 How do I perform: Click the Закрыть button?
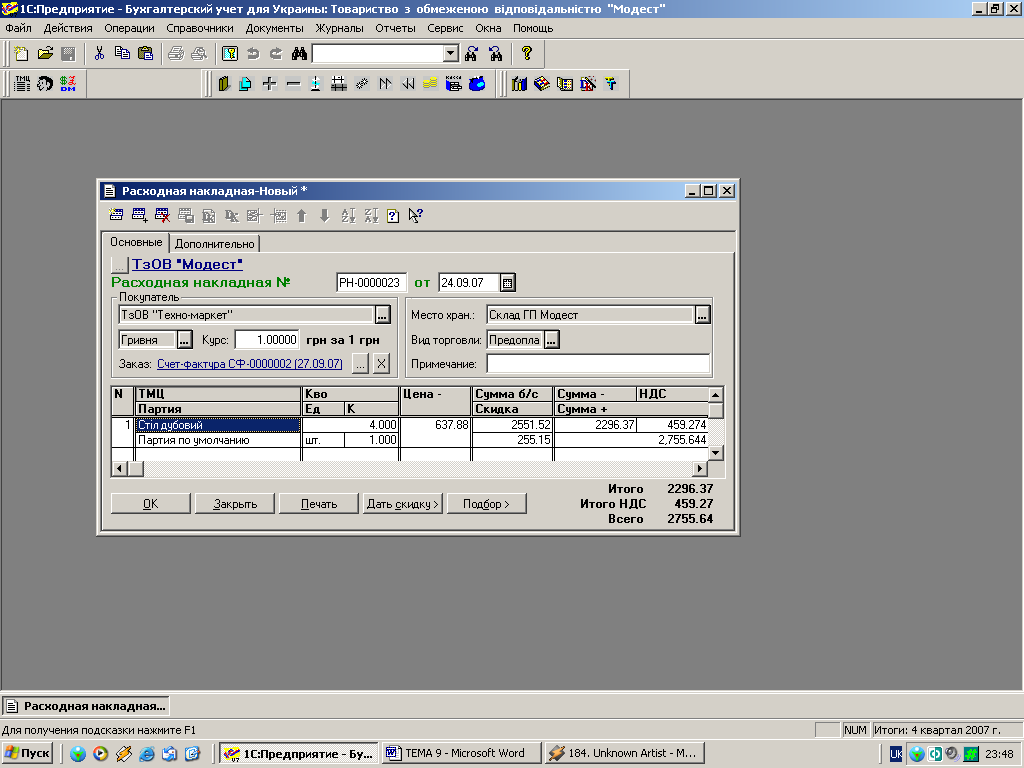[235, 504]
